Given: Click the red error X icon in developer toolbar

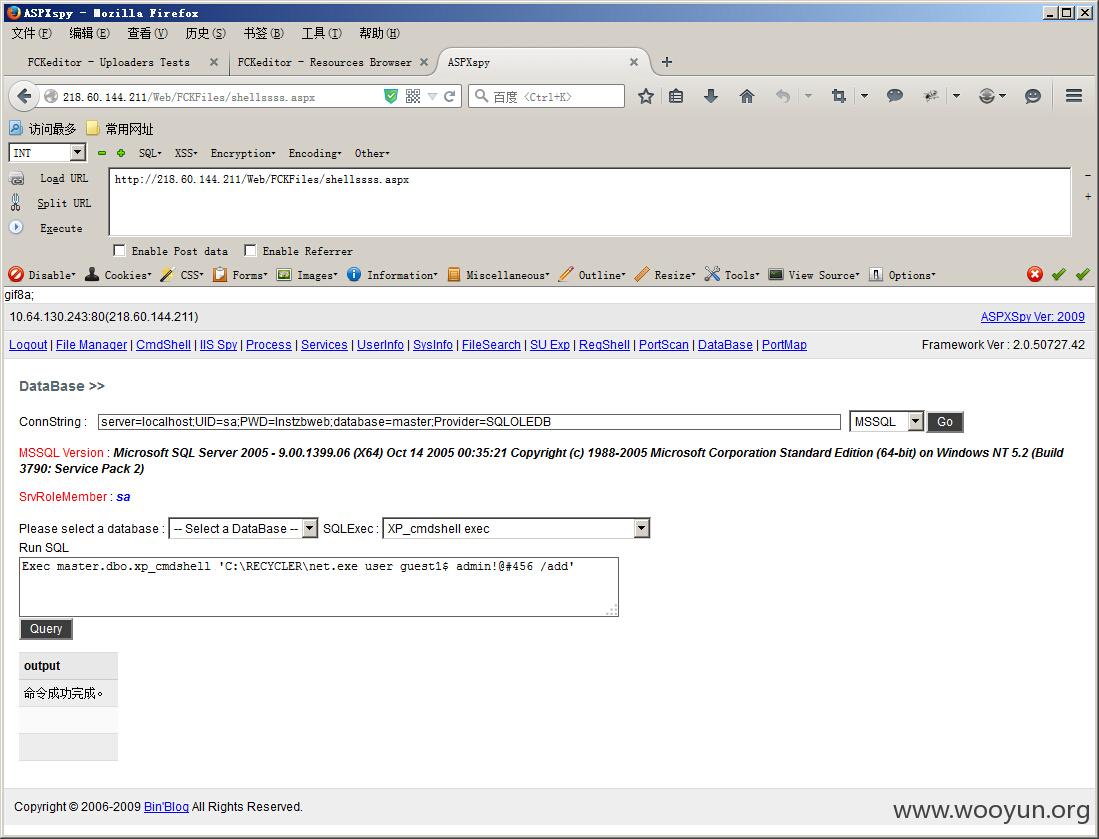Looking at the screenshot, I should tap(1035, 274).
